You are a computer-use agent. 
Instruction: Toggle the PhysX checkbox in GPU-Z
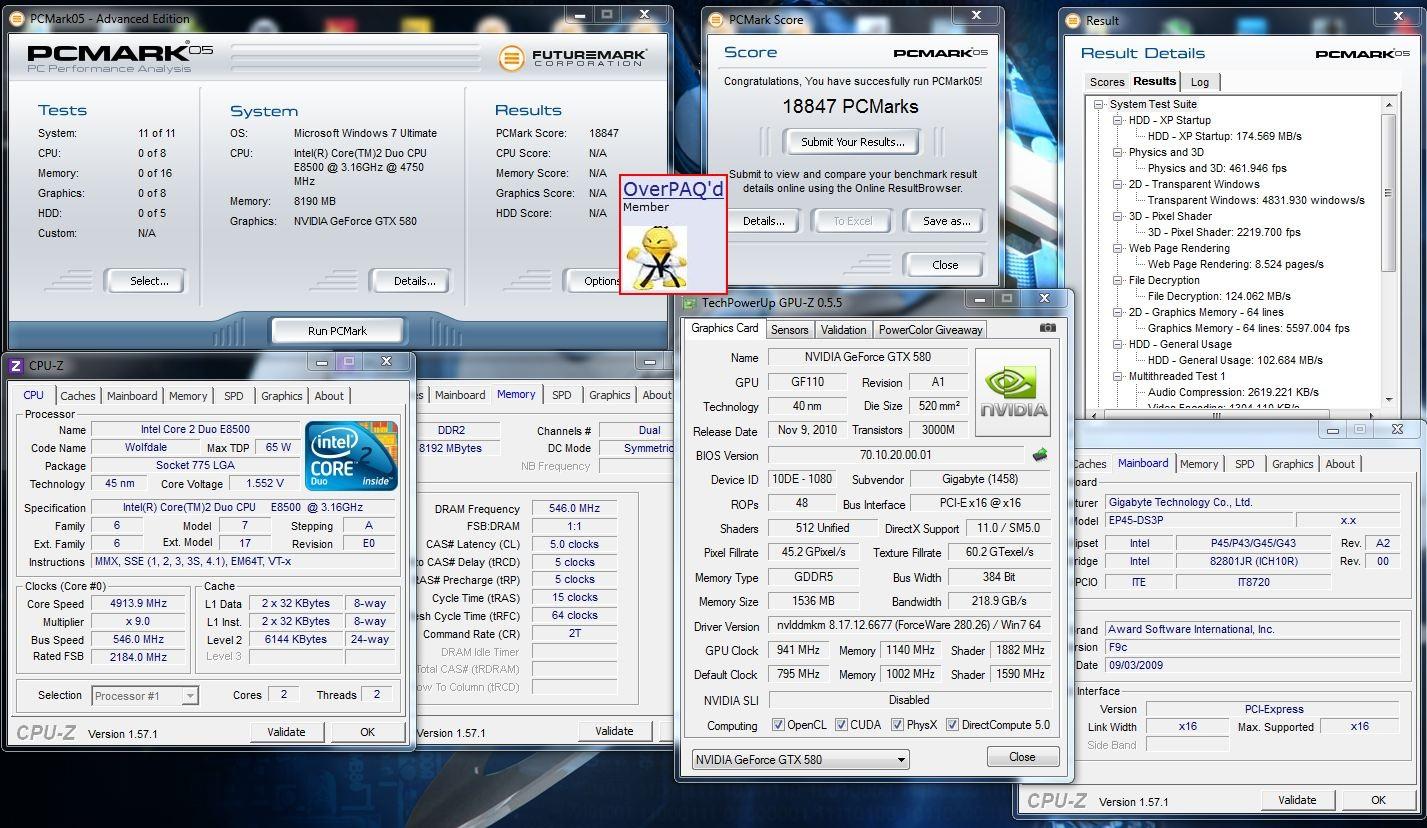point(897,725)
